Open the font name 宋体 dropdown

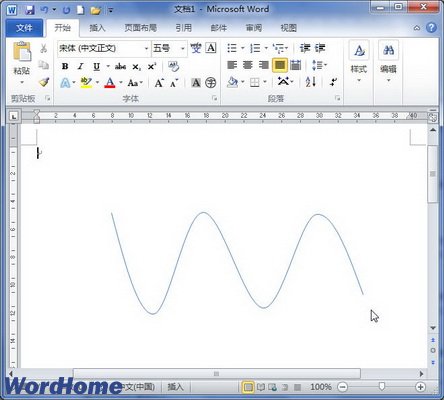(x=146, y=49)
